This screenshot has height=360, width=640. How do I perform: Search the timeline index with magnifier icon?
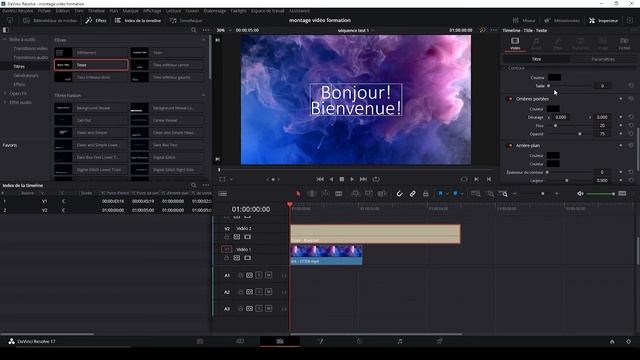pos(193,185)
